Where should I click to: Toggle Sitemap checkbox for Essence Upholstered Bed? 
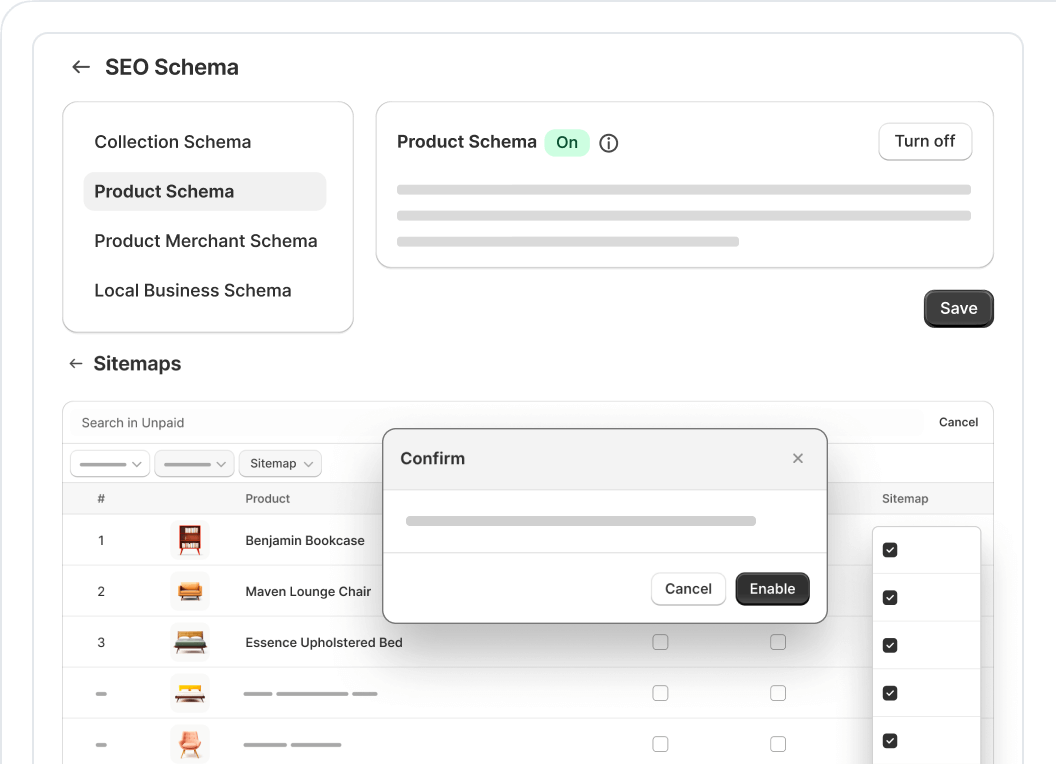coord(890,646)
